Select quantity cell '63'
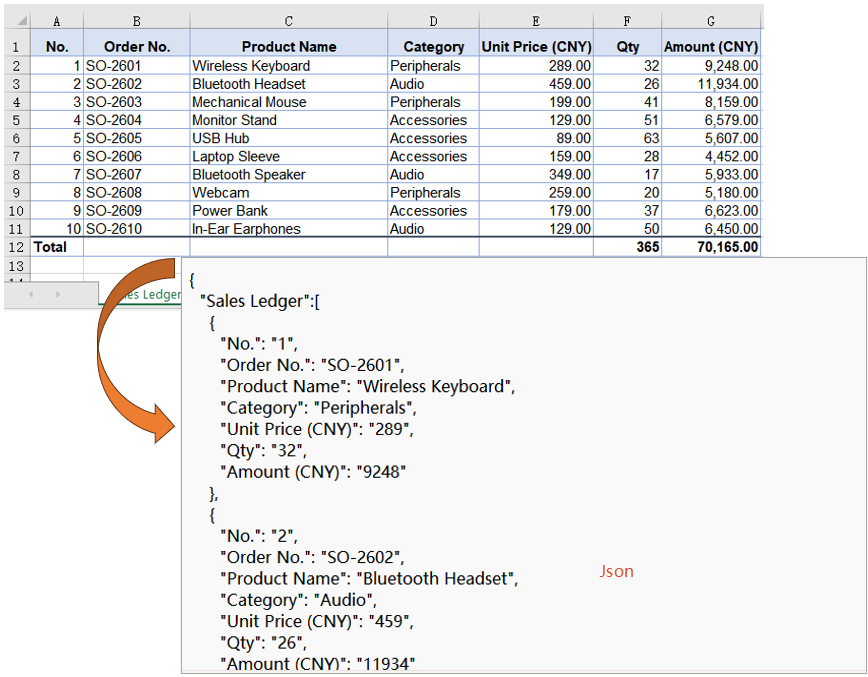 coord(627,138)
